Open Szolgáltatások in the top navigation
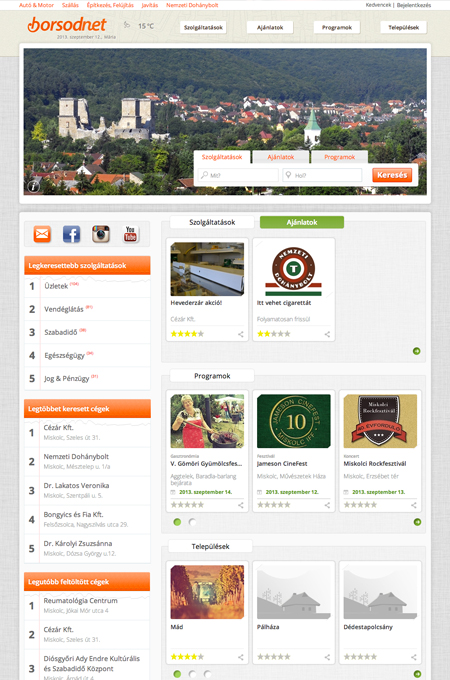 tap(203, 27)
